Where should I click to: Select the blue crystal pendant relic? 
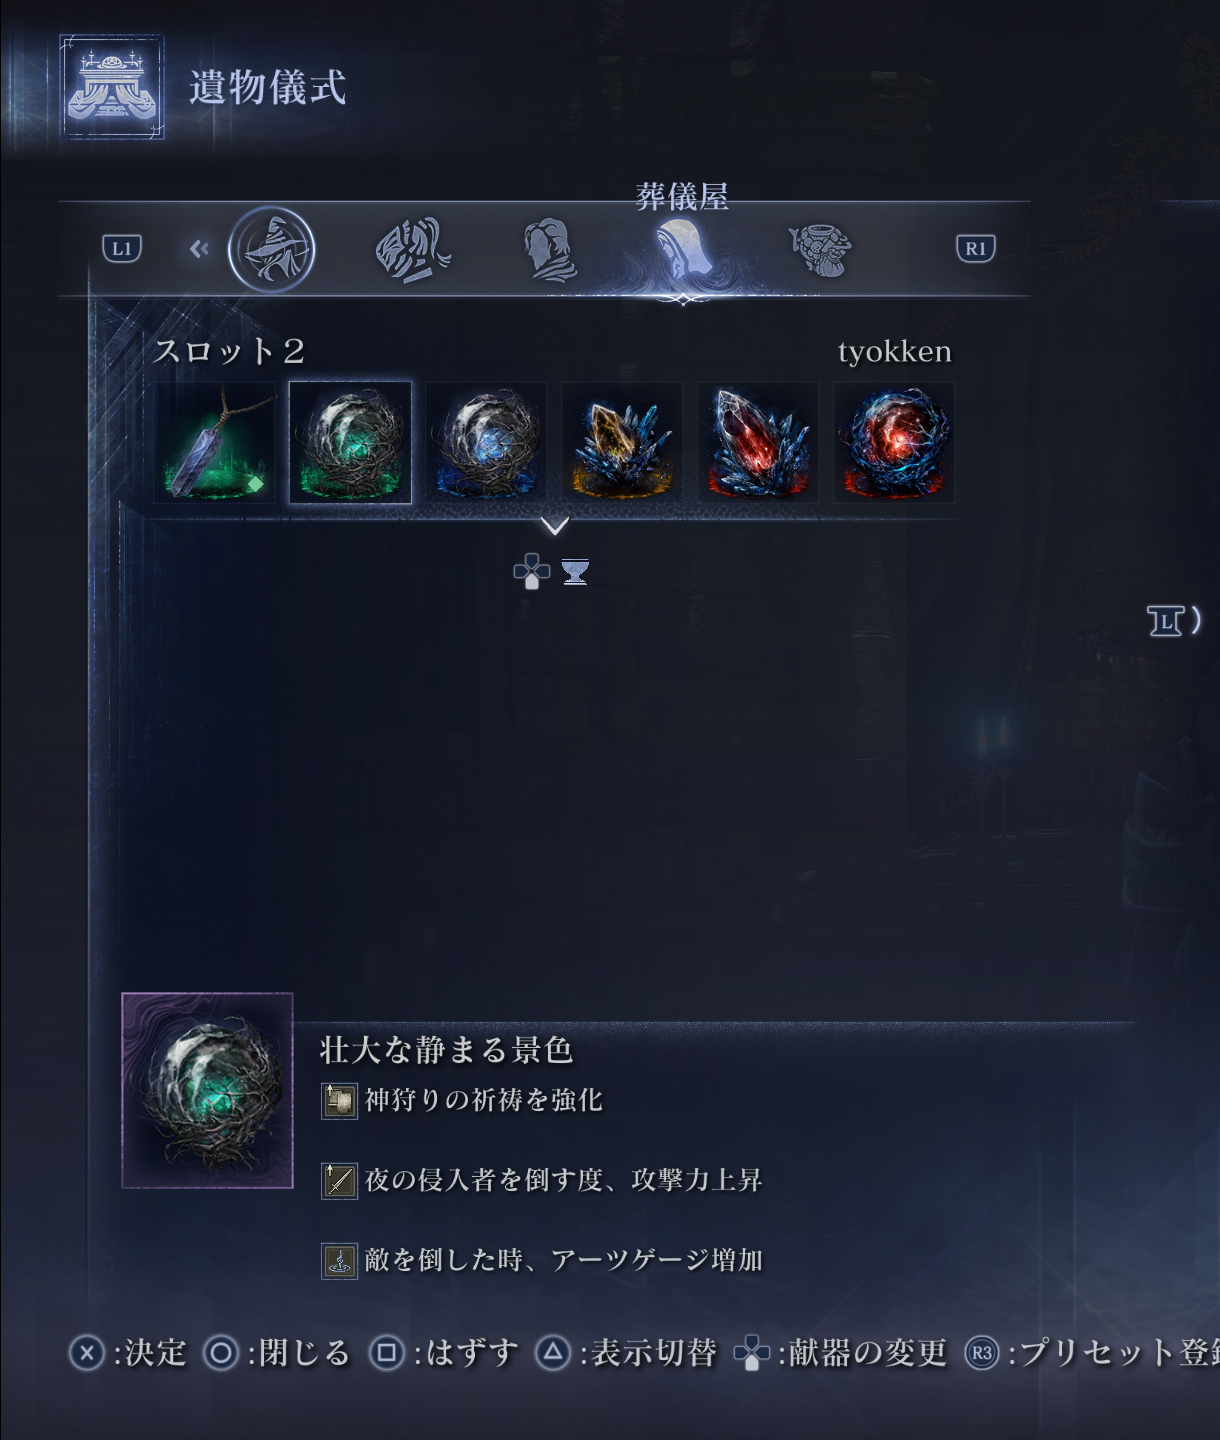pos(214,442)
